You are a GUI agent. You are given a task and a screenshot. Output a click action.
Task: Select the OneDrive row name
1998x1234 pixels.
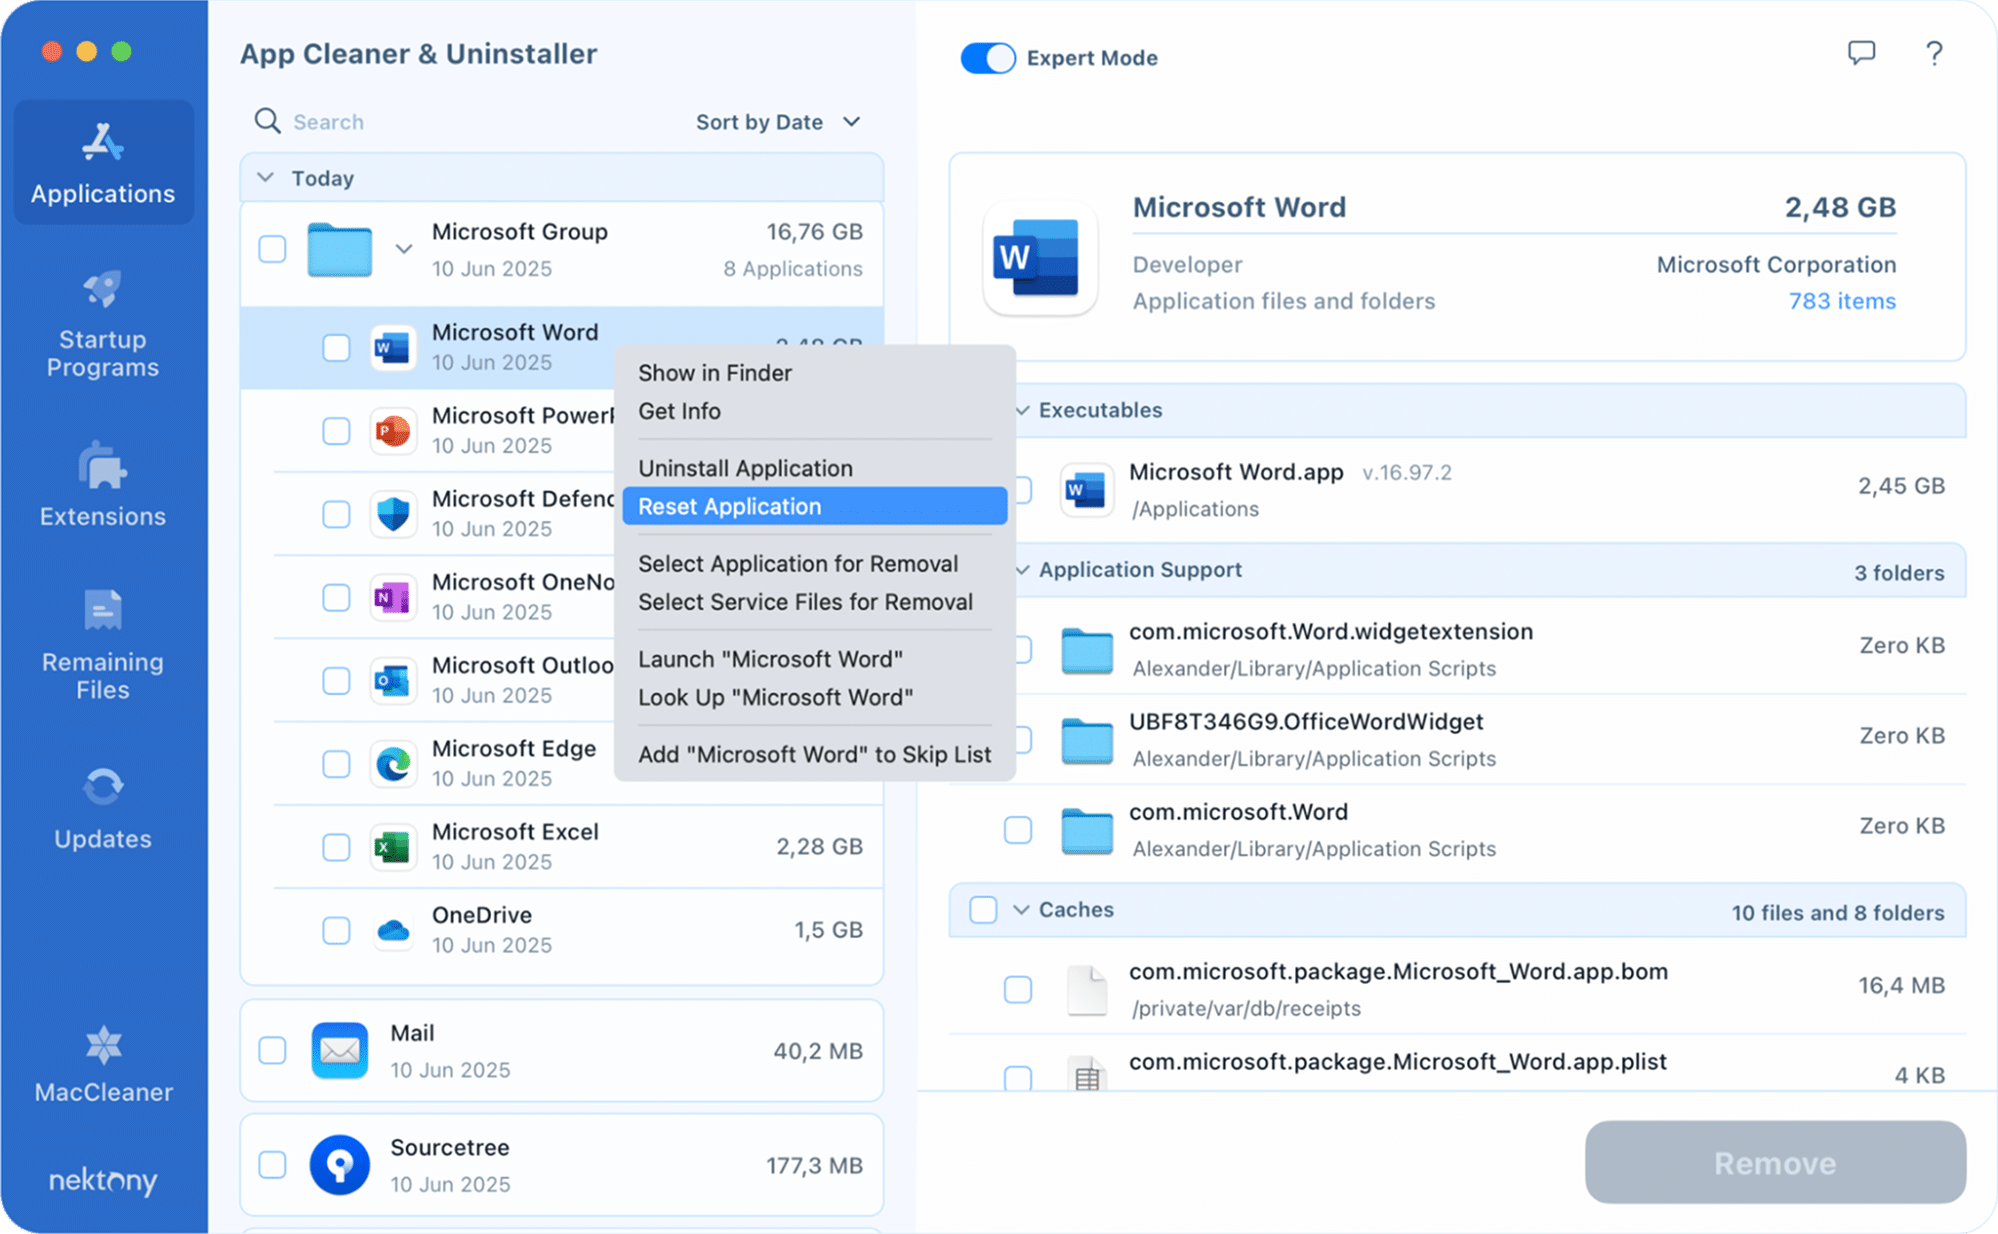click(x=482, y=914)
